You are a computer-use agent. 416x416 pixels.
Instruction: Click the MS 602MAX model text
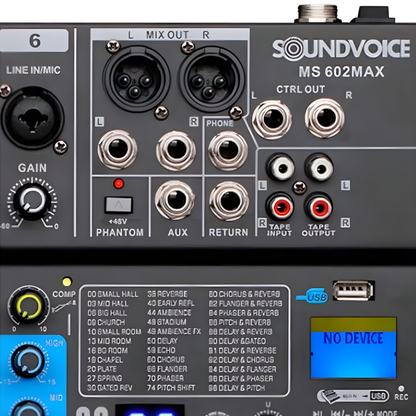(x=341, y=72)
